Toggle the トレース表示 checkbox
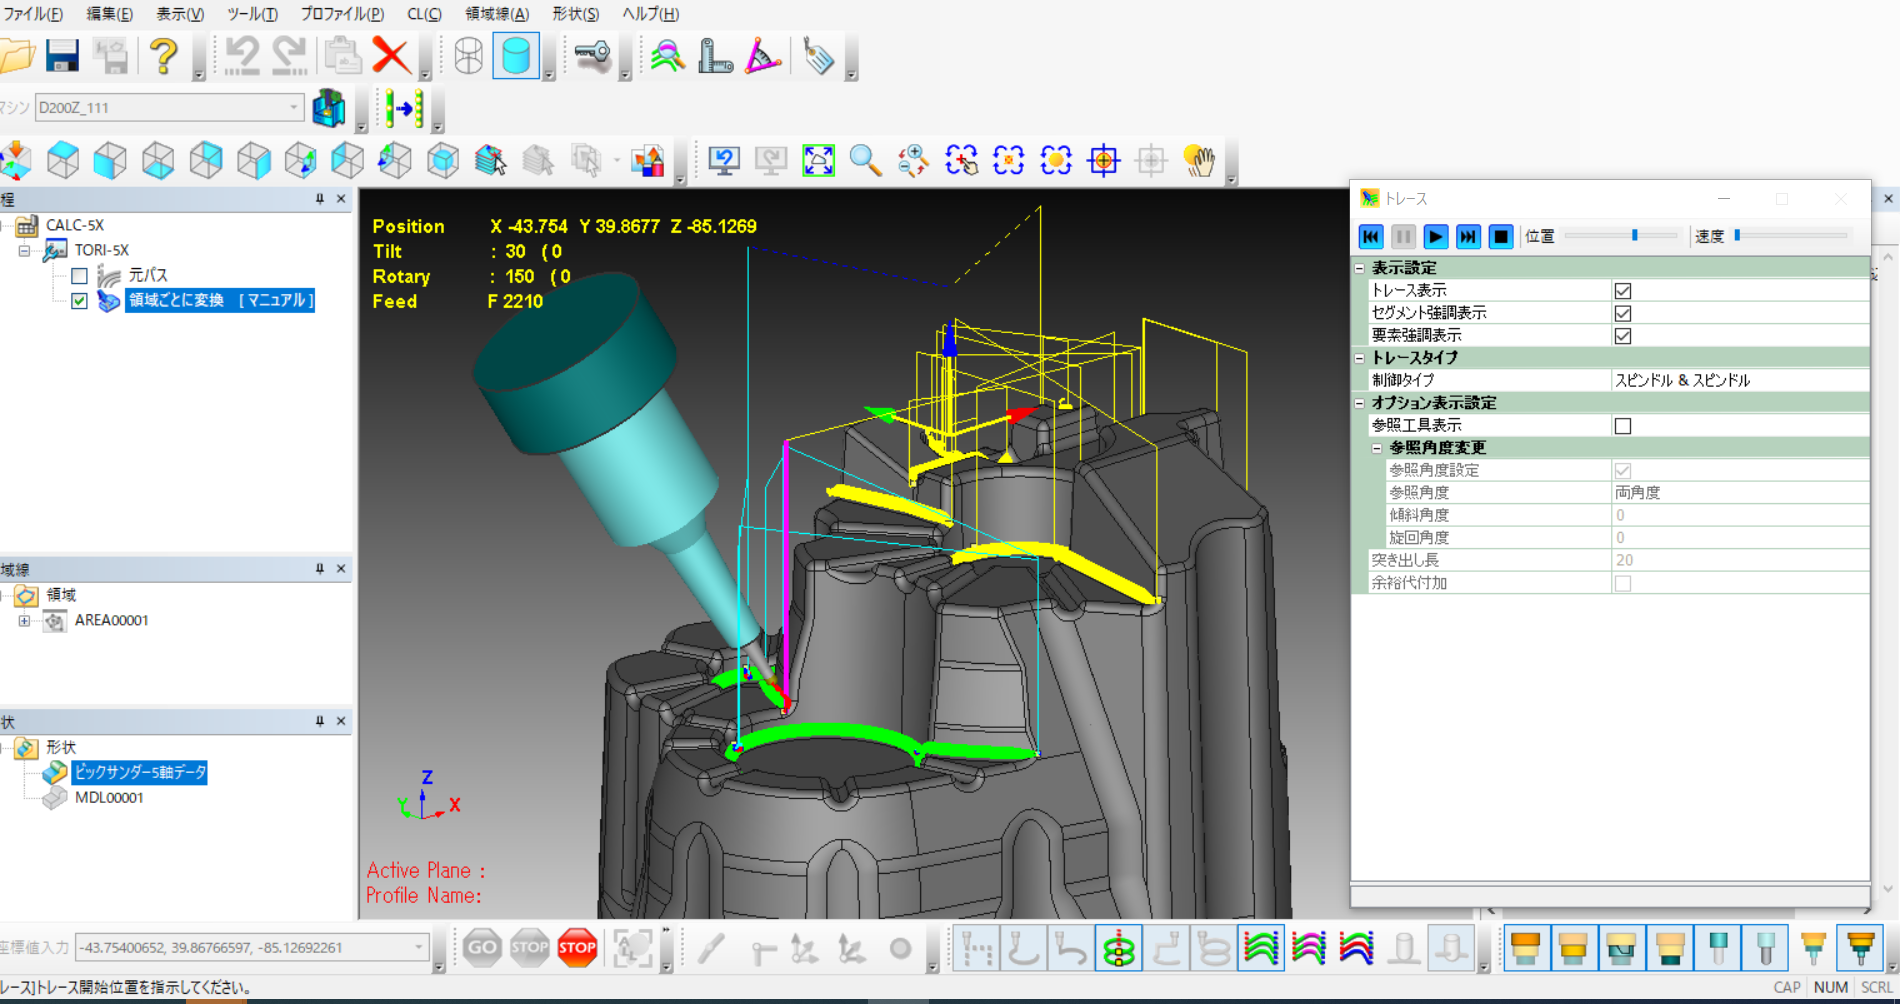Image resolution: width=1900 pixels, height=1004 pixels. 1623,291
